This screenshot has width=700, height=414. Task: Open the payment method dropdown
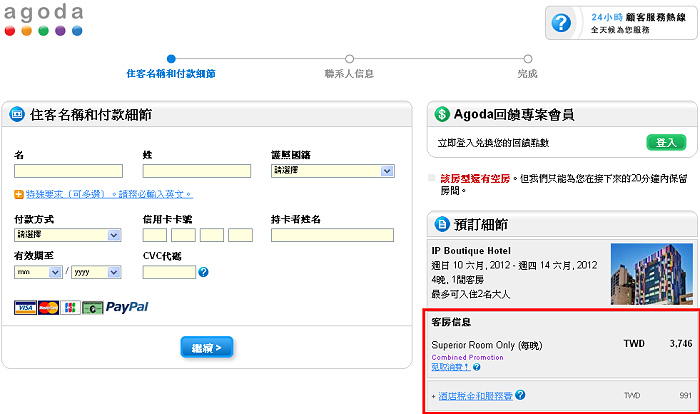(68, 235)
